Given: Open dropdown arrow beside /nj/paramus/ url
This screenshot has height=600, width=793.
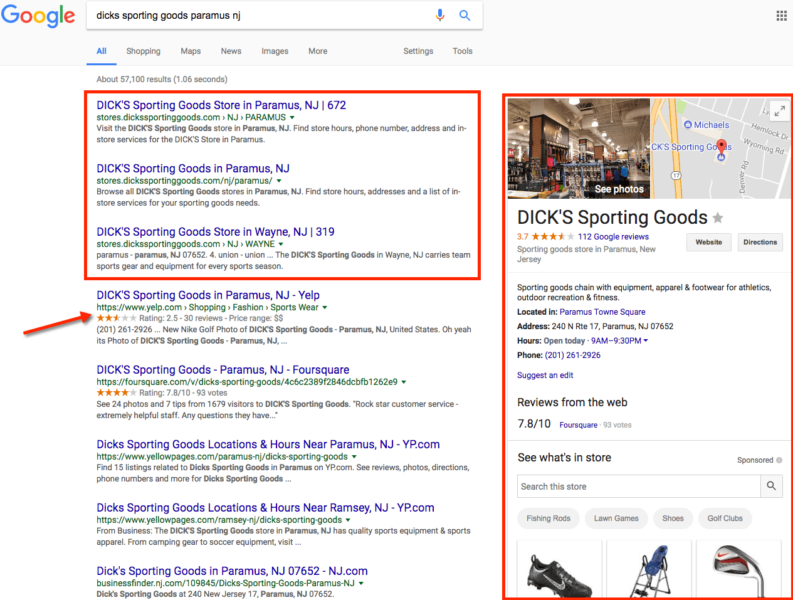Looking at the screenshot, I should point(279,181).
